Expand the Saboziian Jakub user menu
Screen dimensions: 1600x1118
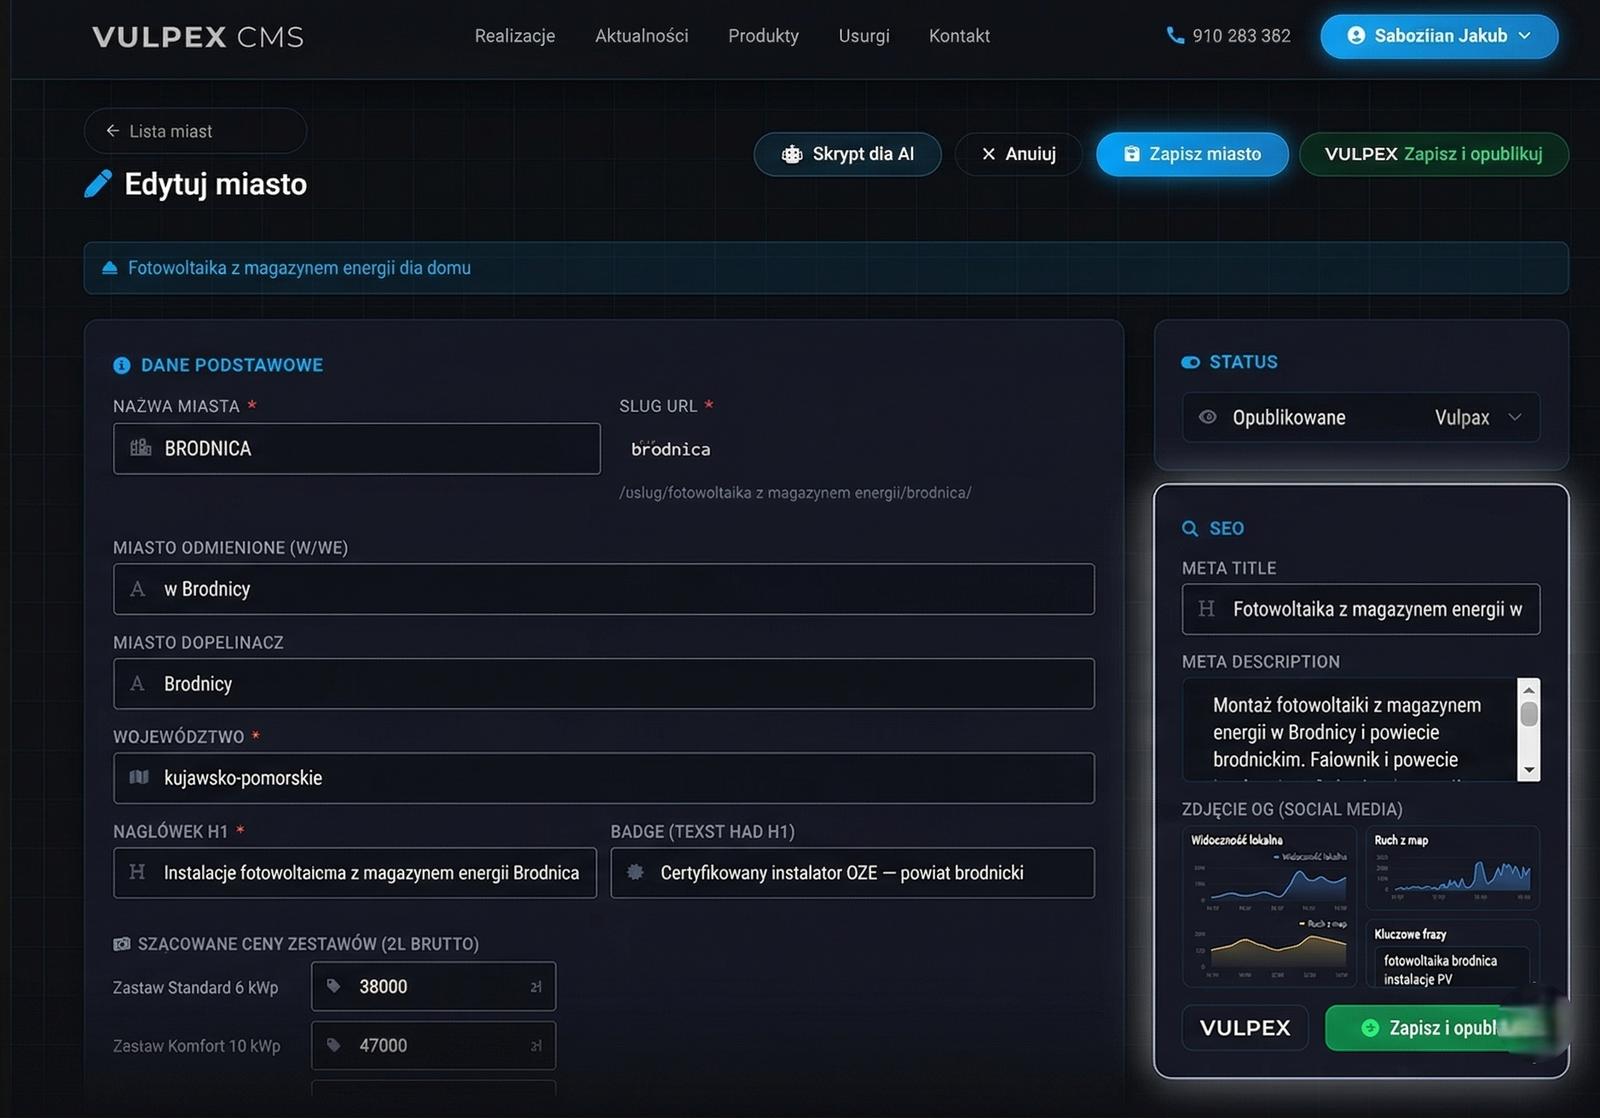click(1438, 36)
